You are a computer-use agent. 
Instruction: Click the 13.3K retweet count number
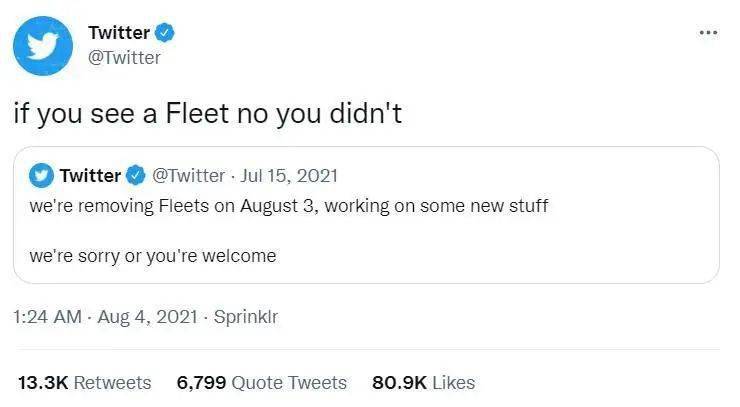[x=43, y=382]
